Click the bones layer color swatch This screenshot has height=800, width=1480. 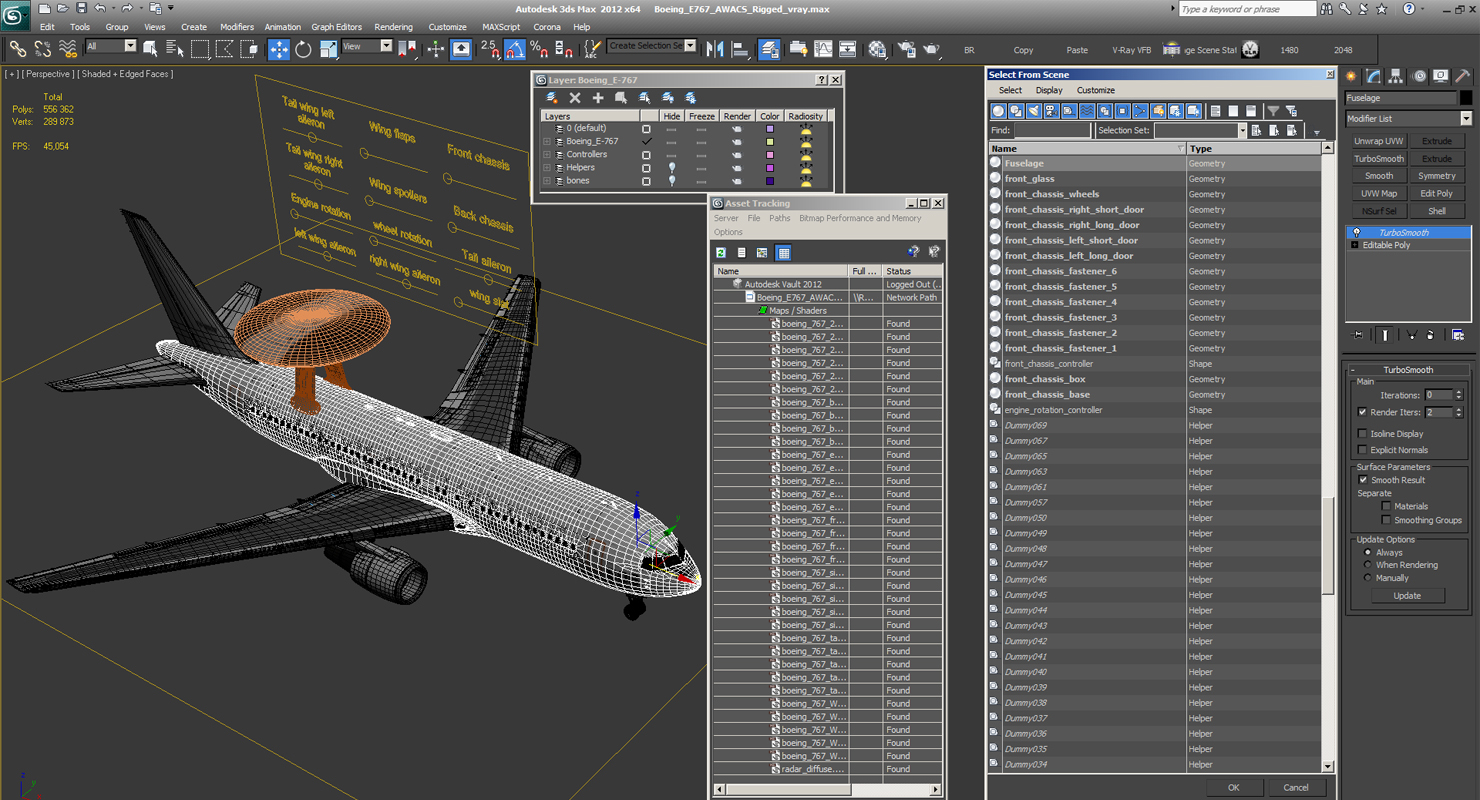(769, 181)
